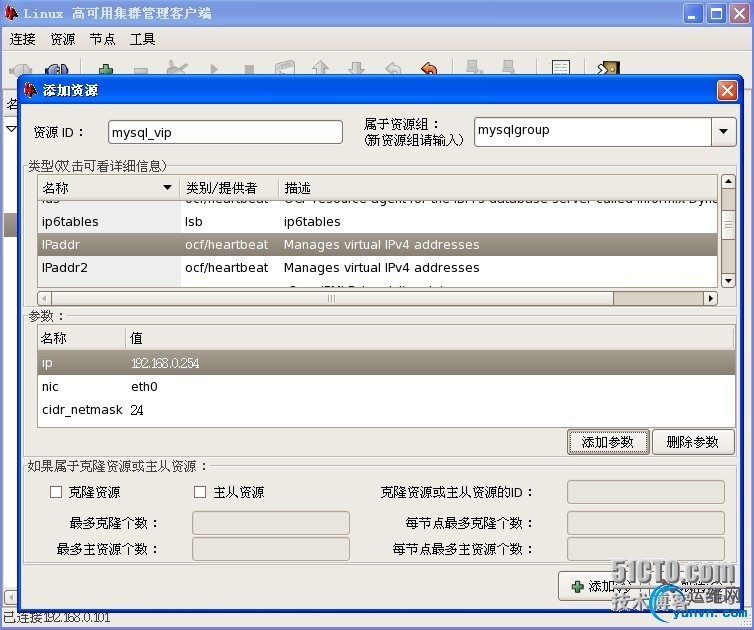Sort by 名称 column in type list
This screenshot has width=754, height=630.
click(x=108, y=188)
